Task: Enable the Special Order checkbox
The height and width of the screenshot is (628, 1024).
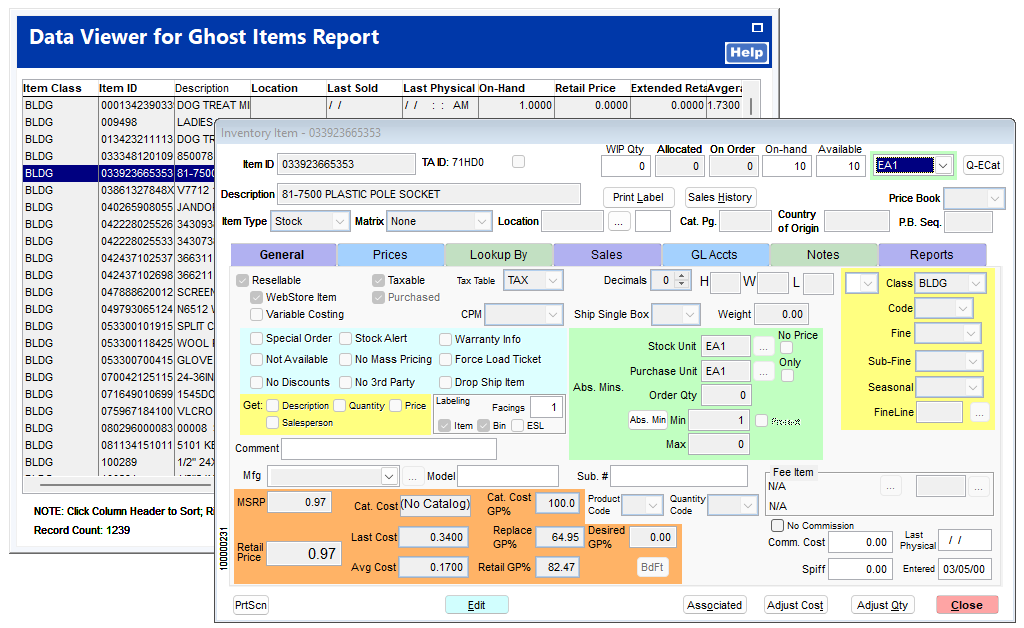Action: tap(257, 339)
